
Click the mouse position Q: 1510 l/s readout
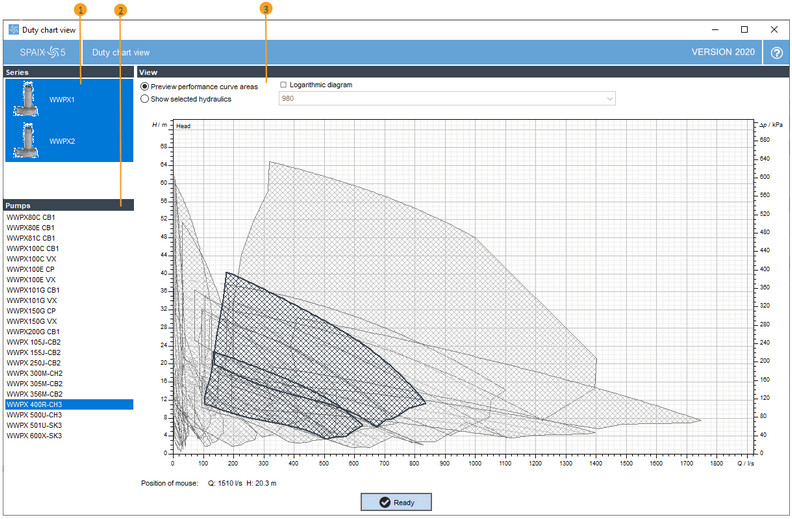[x=225, y=484]
